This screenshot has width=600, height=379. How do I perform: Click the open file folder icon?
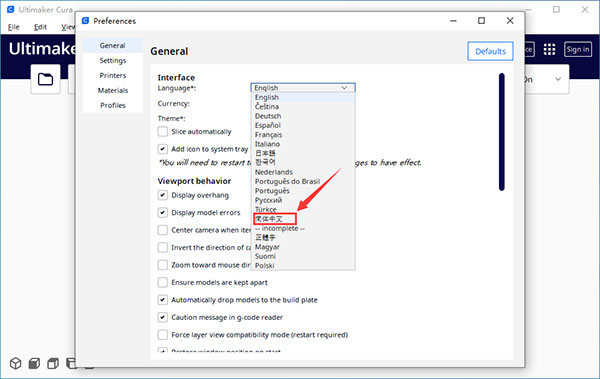45,79
